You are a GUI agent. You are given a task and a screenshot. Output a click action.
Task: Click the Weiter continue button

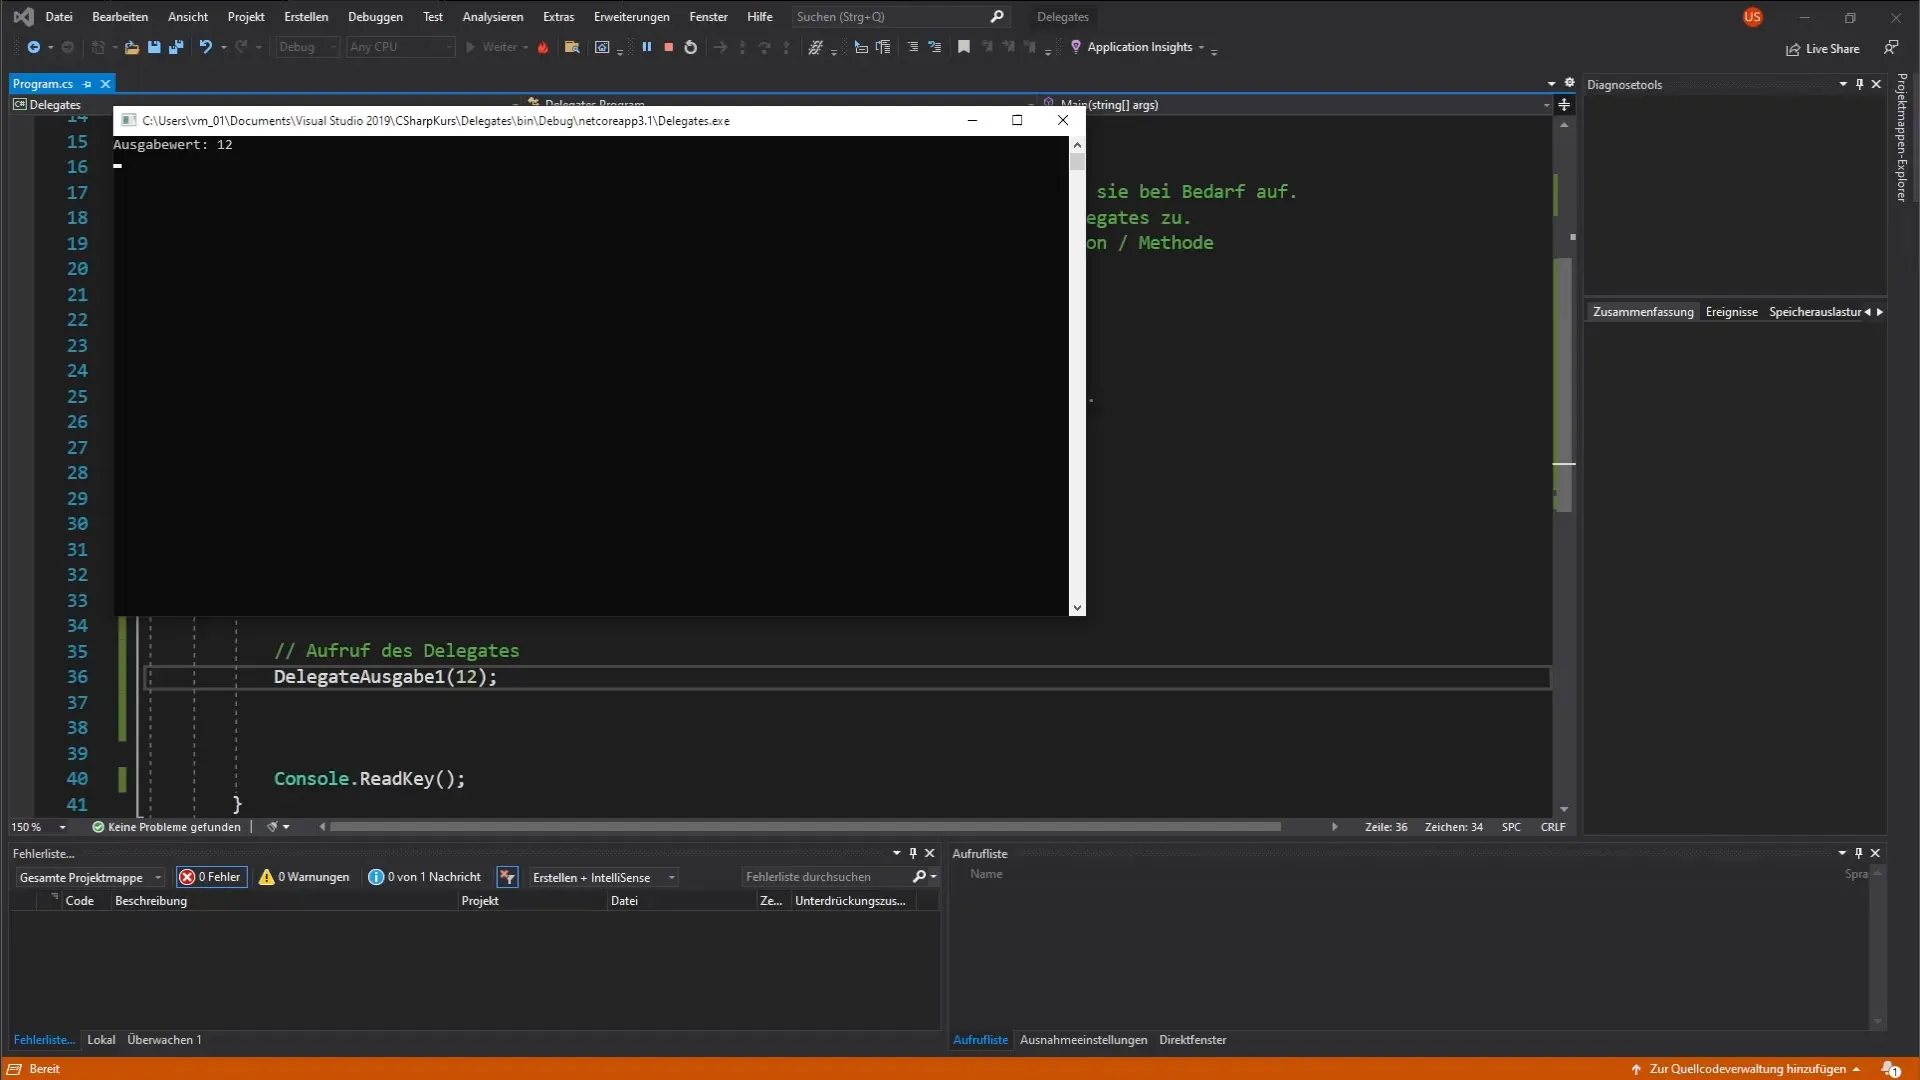tap(496, 47)
